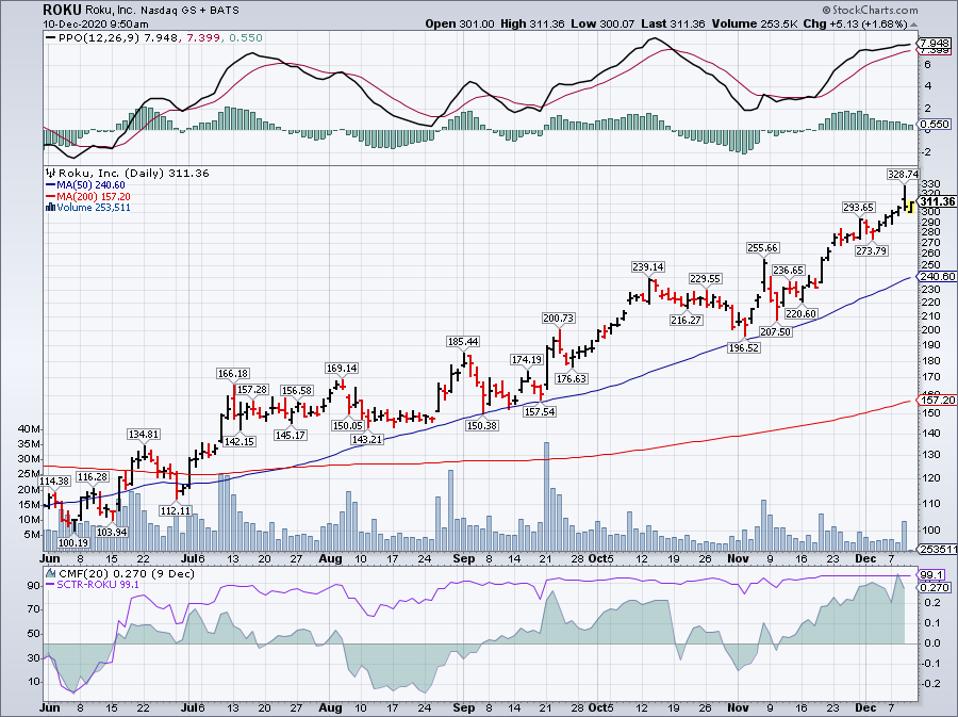The height and width of the screenshot is (717, 958).
Task: Click the 185.44 price label
Action: click(463, 341)
